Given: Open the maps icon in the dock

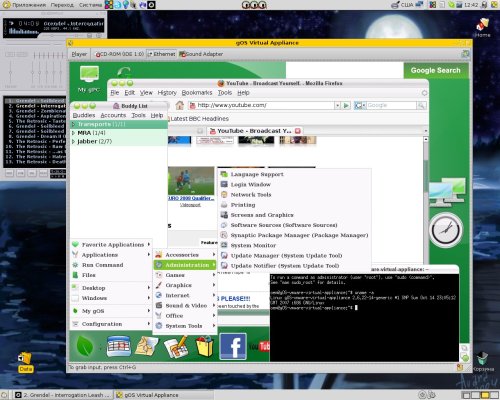Looking at the screenshot, I should pyautogui.click(x=147, y=346).
